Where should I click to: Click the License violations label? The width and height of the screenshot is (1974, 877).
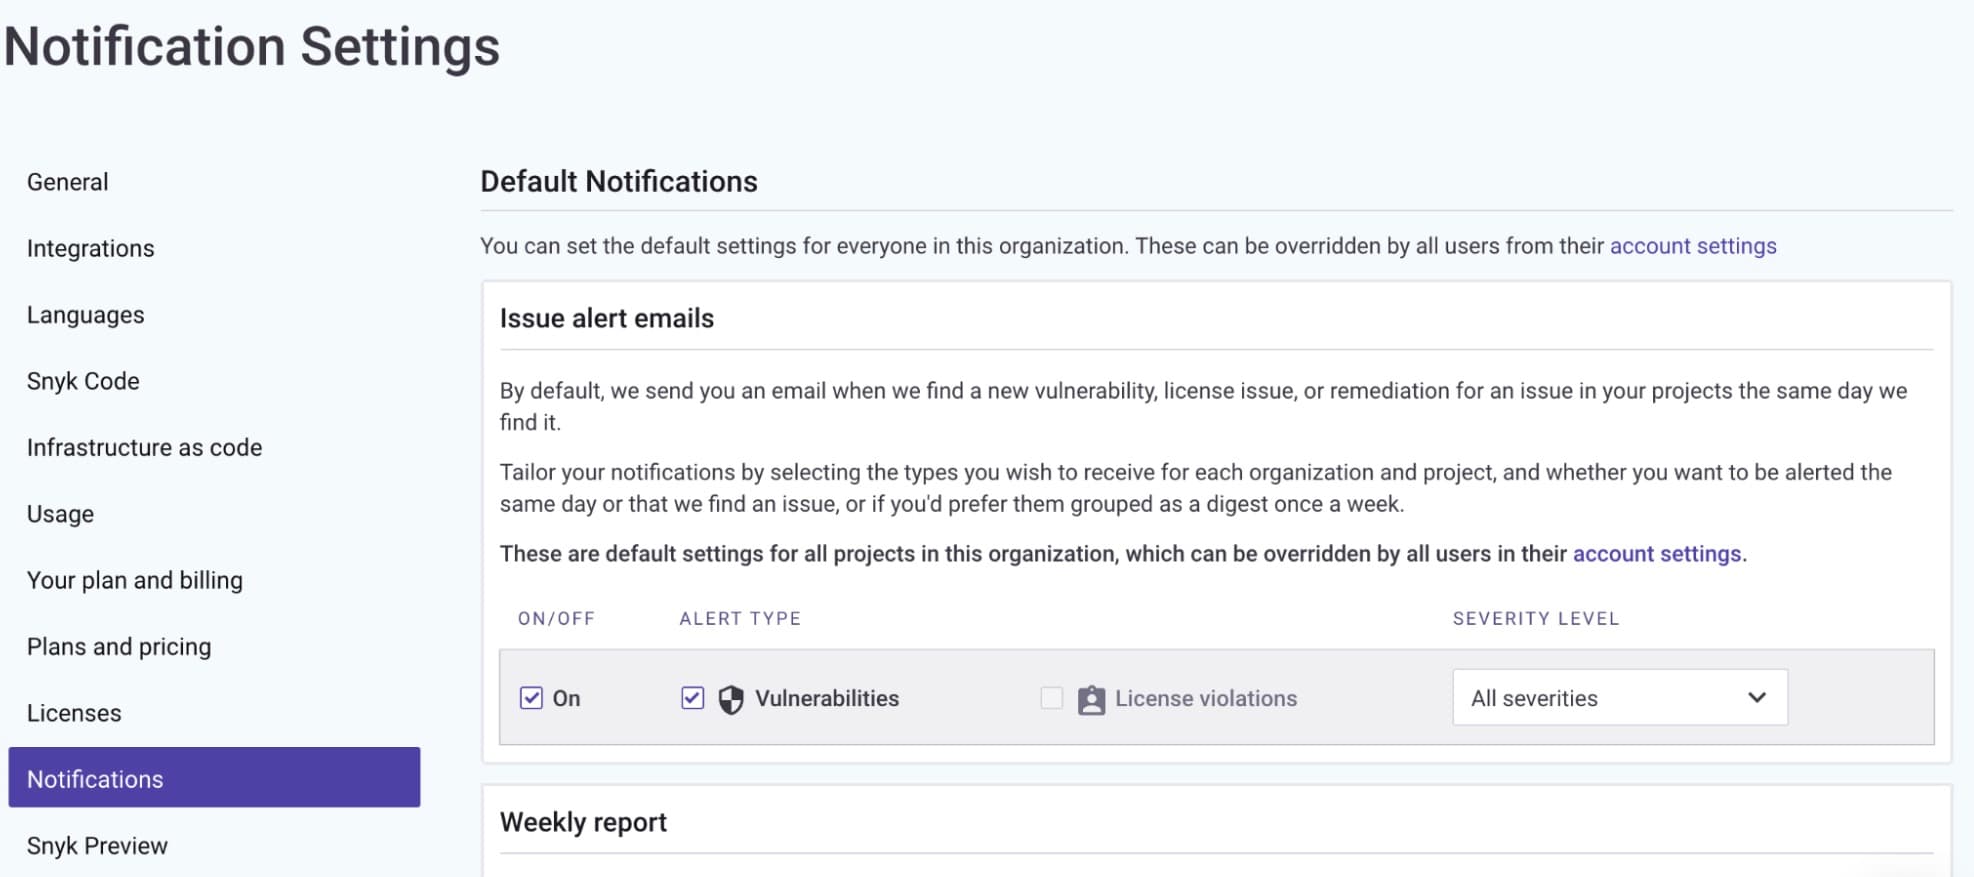[x=1206, y=698]
